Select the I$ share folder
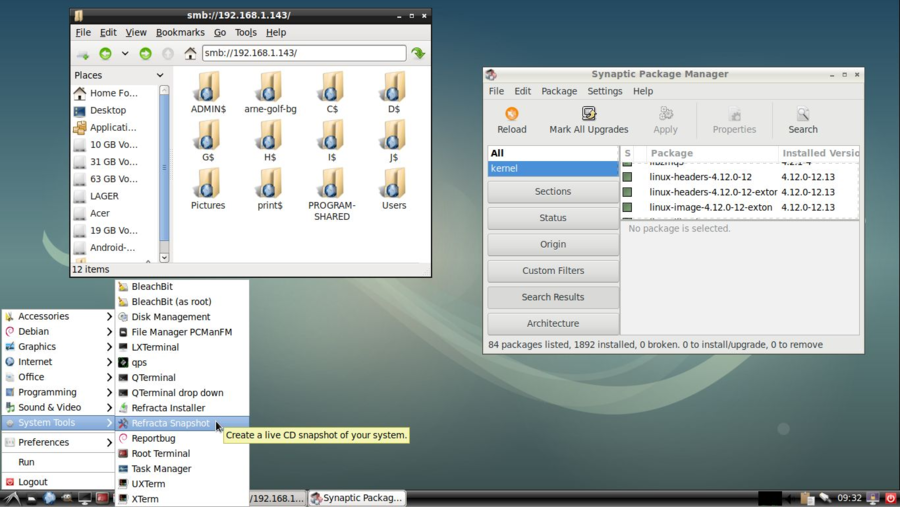This screenshot has width=900, height=507. tap(332, 141)
